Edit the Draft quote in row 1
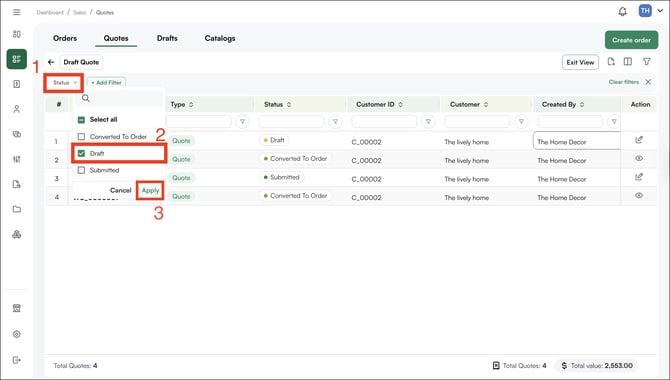This screenshot has width=670, height=380. [x=639, y=140]
